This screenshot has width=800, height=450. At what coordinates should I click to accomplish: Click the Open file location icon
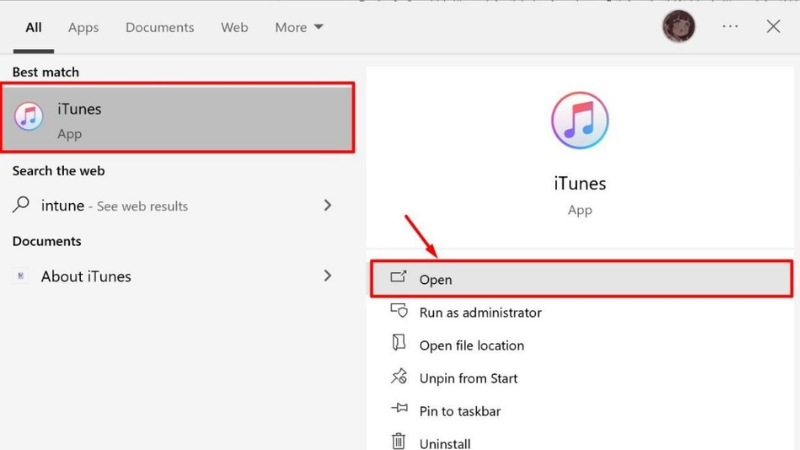point(398,342)
